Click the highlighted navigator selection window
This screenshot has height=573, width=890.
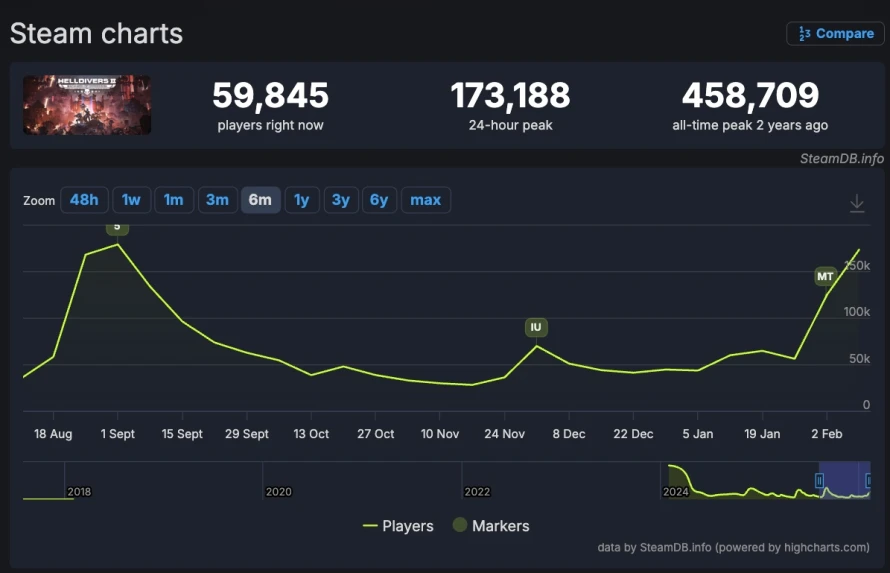coord(844,480)
